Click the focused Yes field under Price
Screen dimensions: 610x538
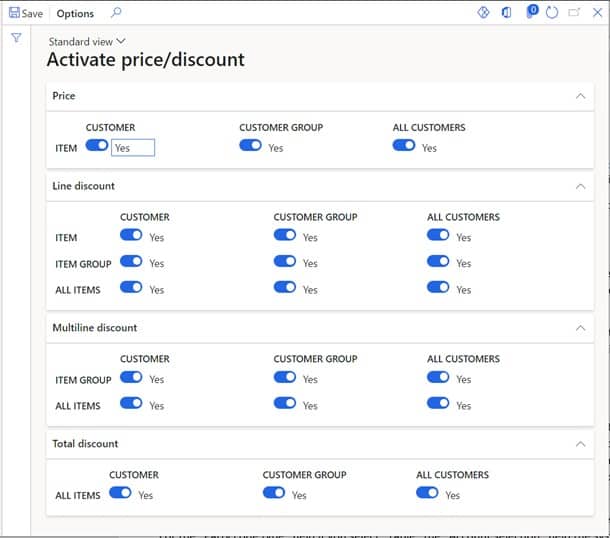[x=133, y=148]
